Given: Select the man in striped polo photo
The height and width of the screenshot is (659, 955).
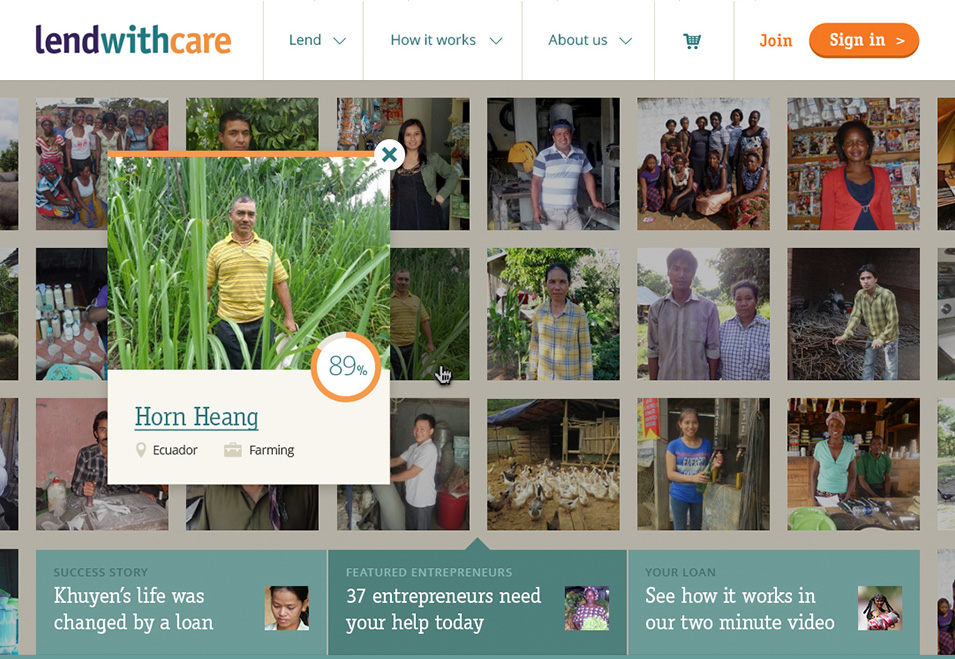Looking at the screenshot, I should pos(553,164).
